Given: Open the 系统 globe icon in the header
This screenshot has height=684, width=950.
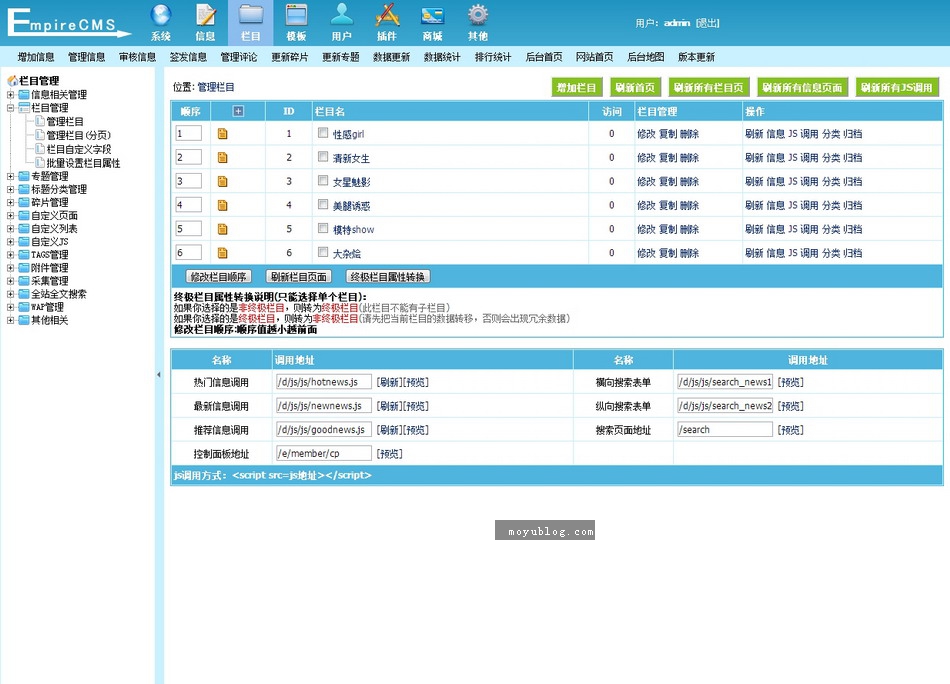Looking at the screenshot, I should click(x=161, y=15).
